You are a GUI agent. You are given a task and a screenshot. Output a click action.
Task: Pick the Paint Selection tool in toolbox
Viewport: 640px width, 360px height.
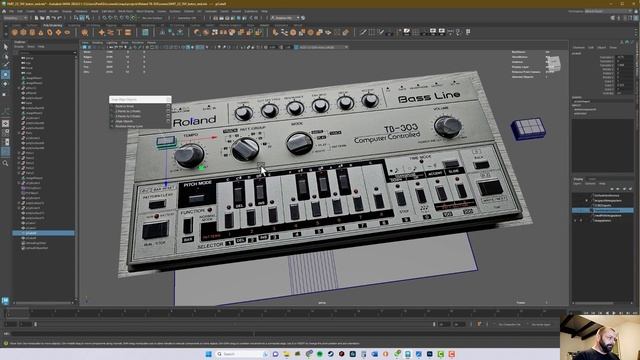[x=5, y=65]
